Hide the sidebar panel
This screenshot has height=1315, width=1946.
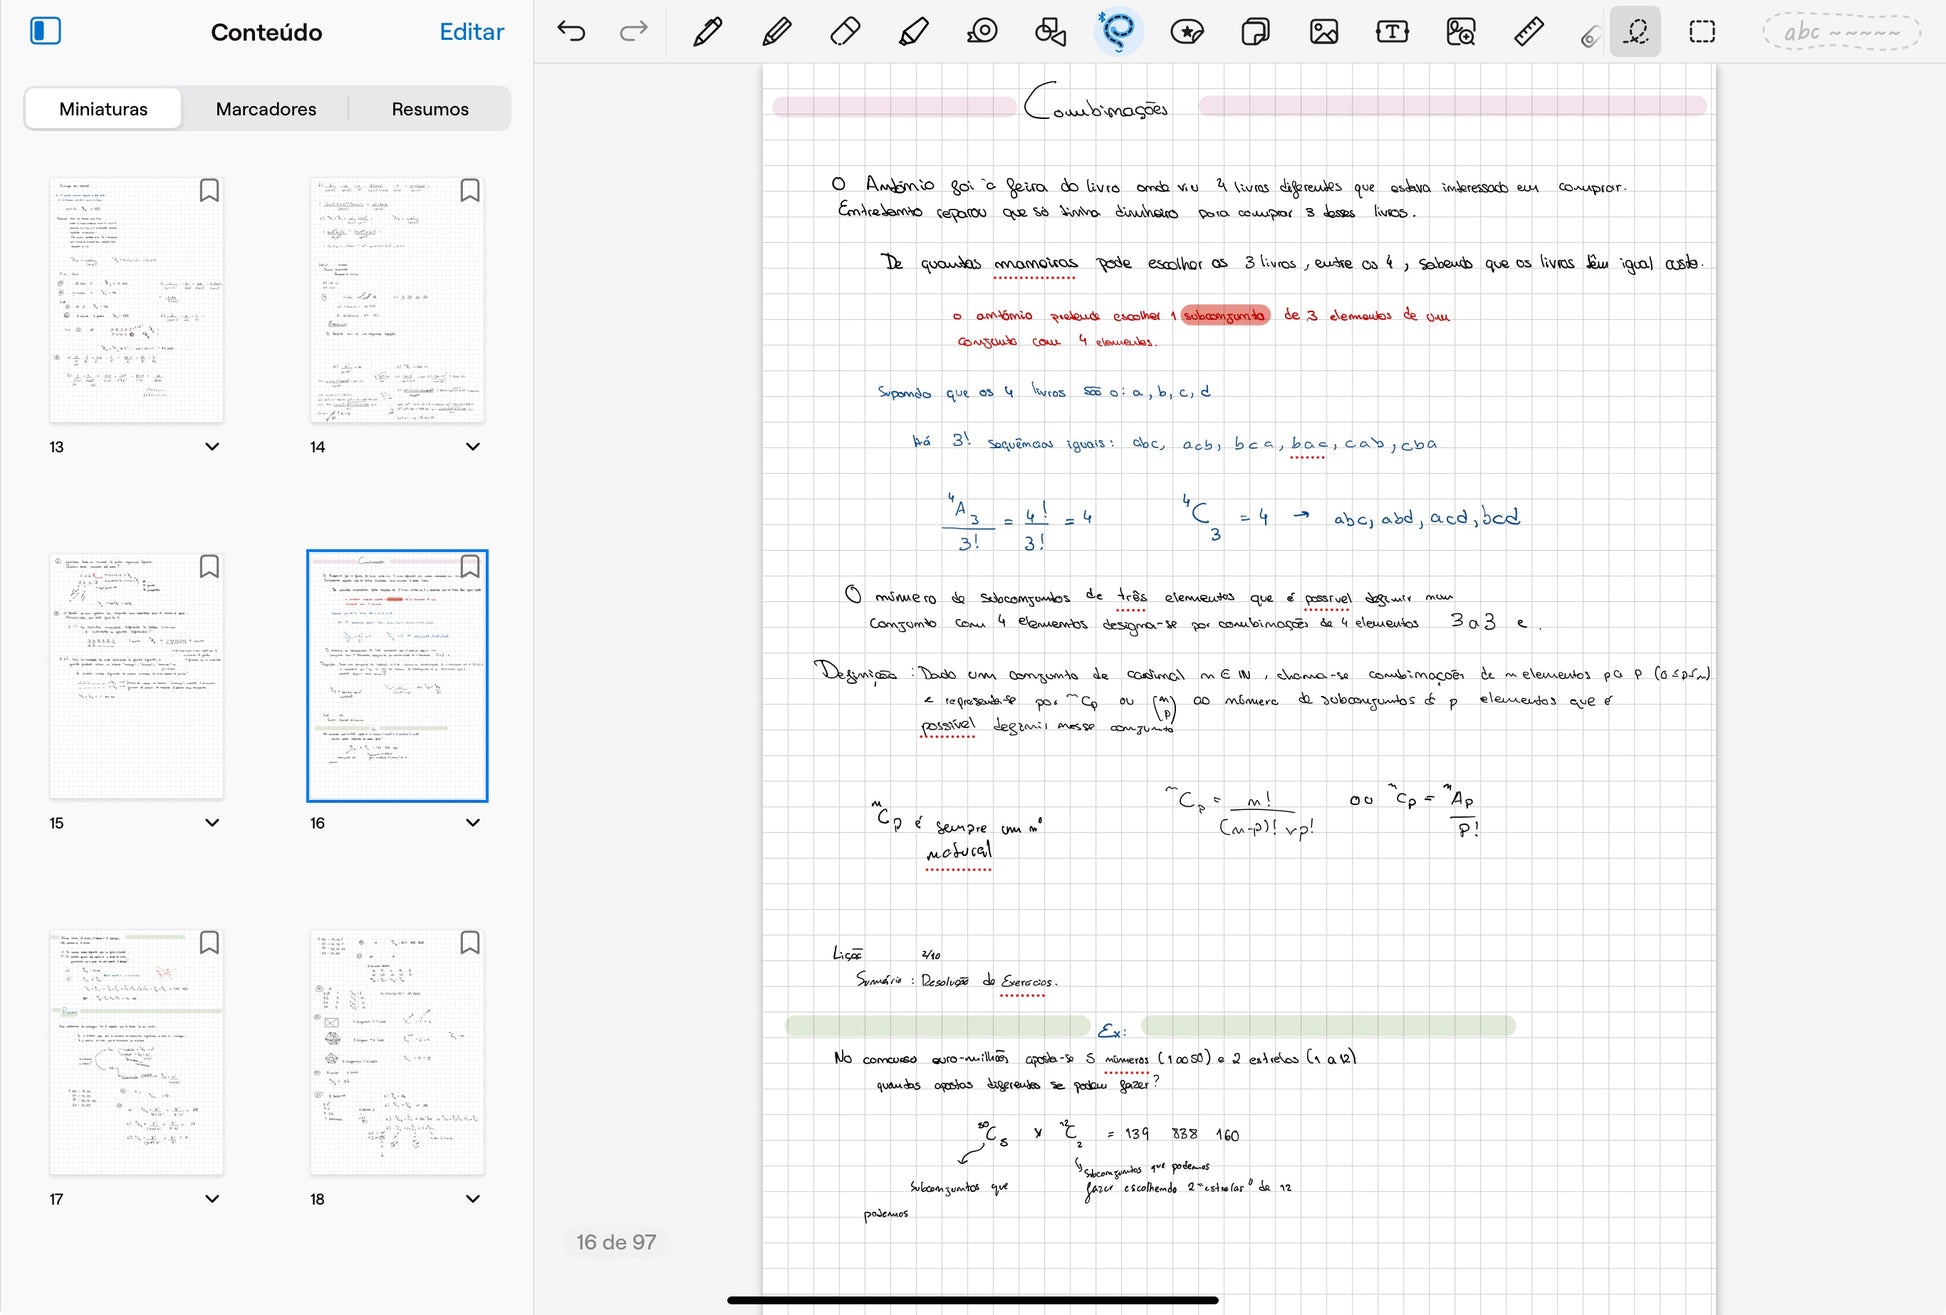(46, 32)
